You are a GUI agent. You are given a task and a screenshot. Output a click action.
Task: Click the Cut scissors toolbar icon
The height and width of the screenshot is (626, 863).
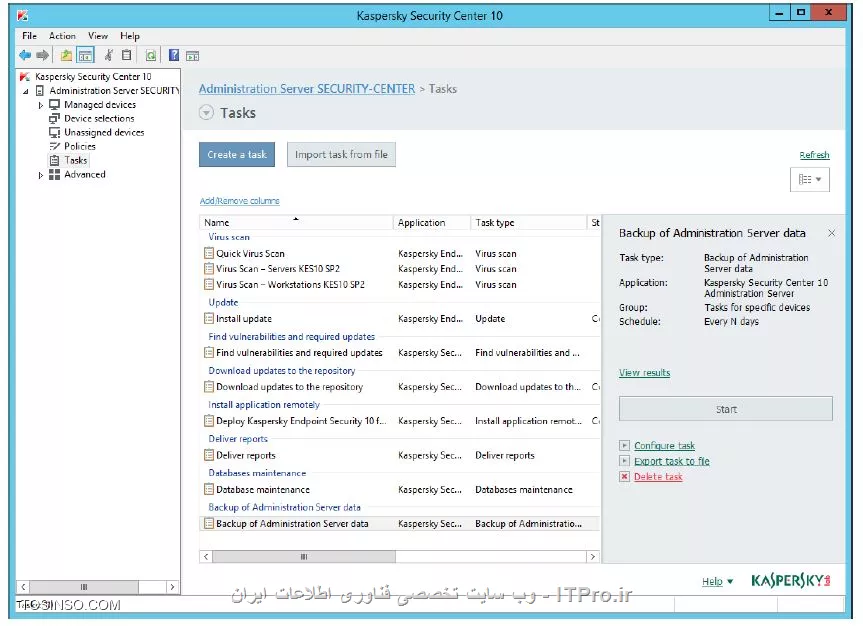coord(108,55)
